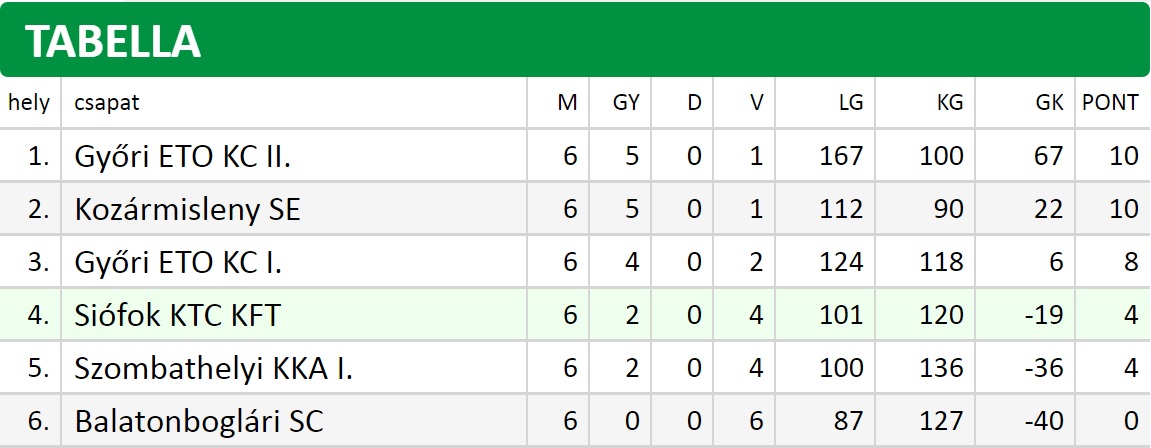The width and height of the screenshot is (1151, 448).
Task: Click the 'hely' column header
Action: tap(29, 103)
